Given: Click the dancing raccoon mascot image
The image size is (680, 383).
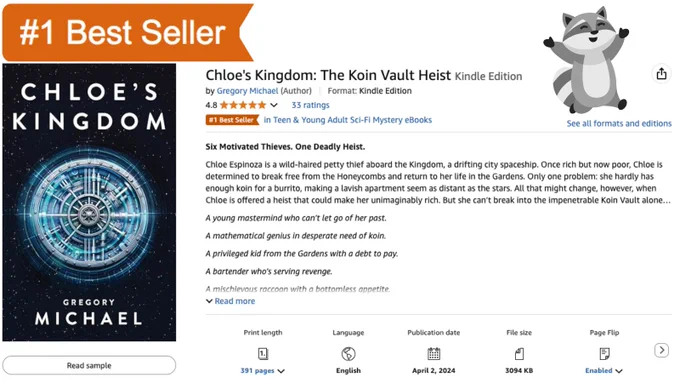Looking at the screenshot, I should [586, 61].
